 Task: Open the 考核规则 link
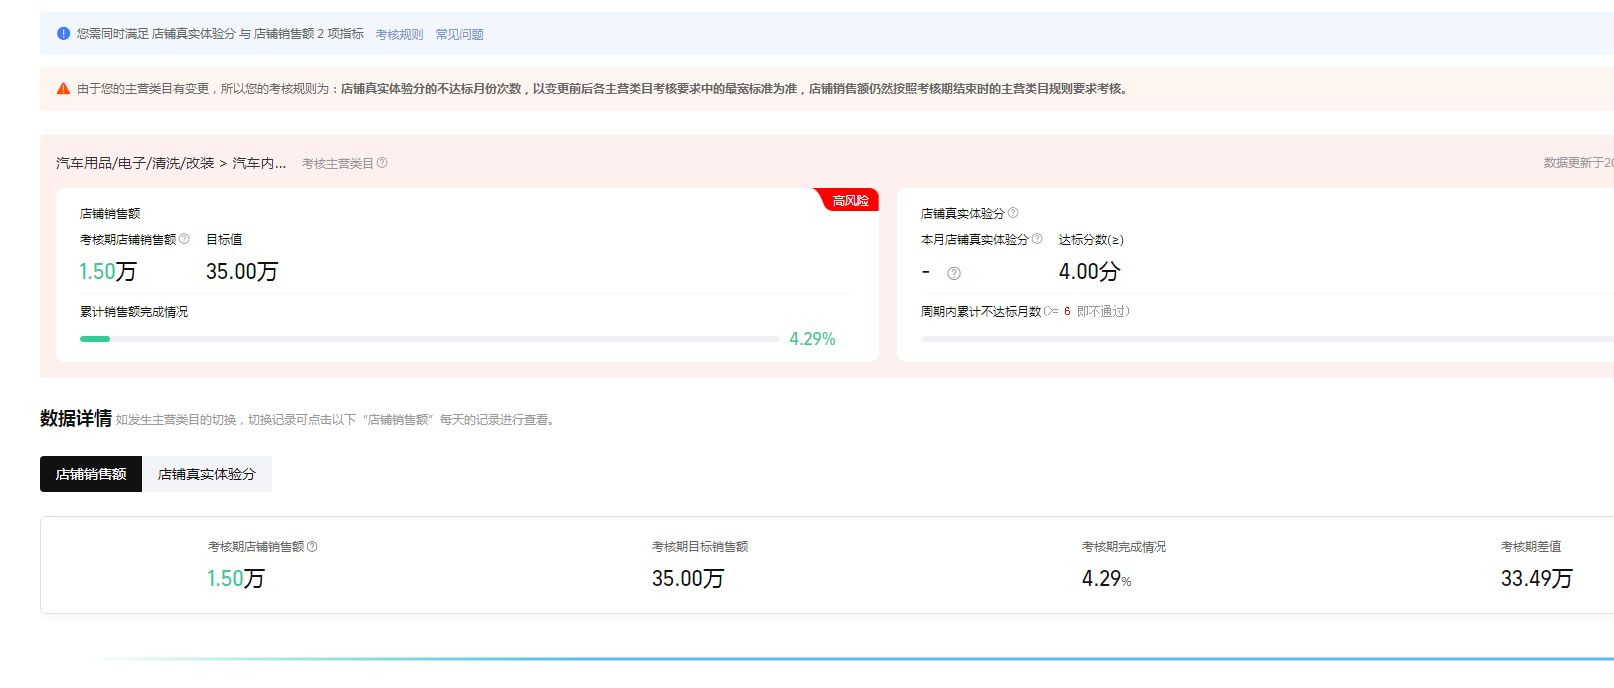click(399, 35)
